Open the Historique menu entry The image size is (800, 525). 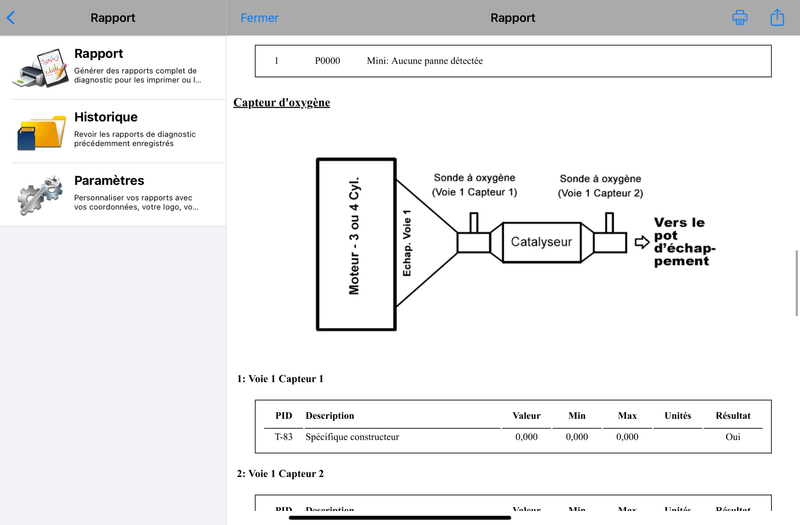point(113,132)
